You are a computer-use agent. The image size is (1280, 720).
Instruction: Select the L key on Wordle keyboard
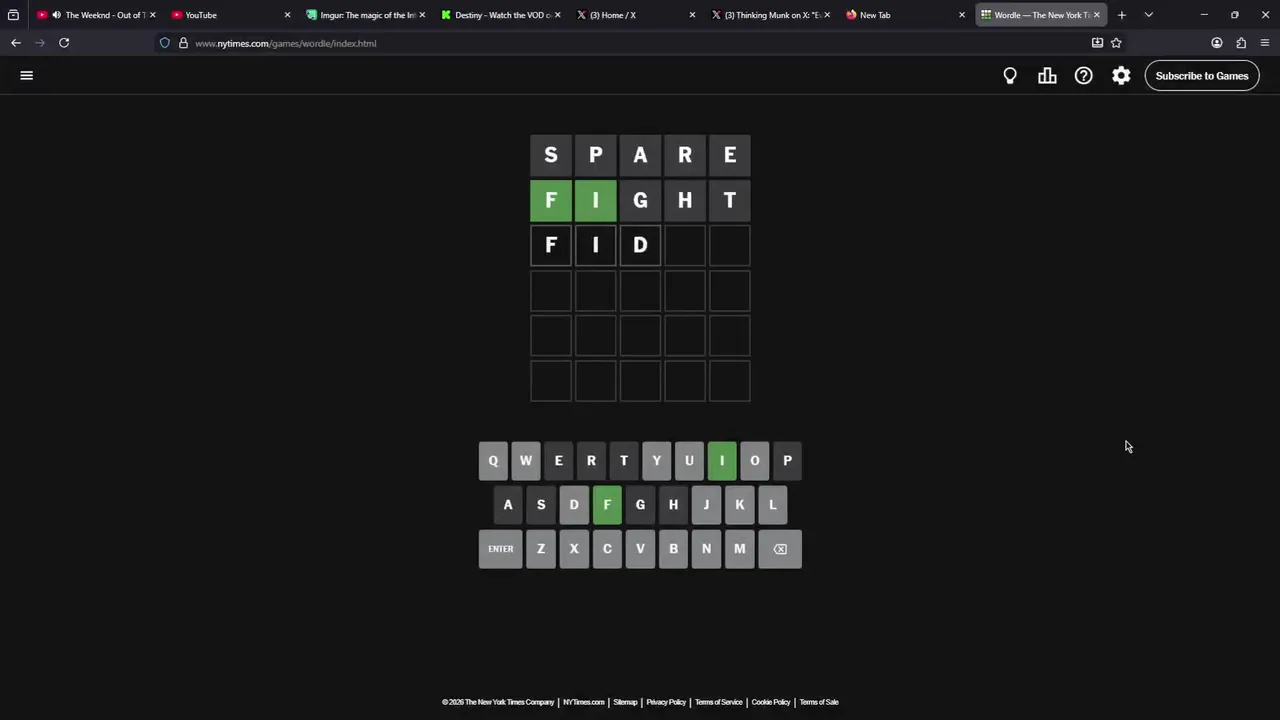pyautogui.click(x=772, y=505)
